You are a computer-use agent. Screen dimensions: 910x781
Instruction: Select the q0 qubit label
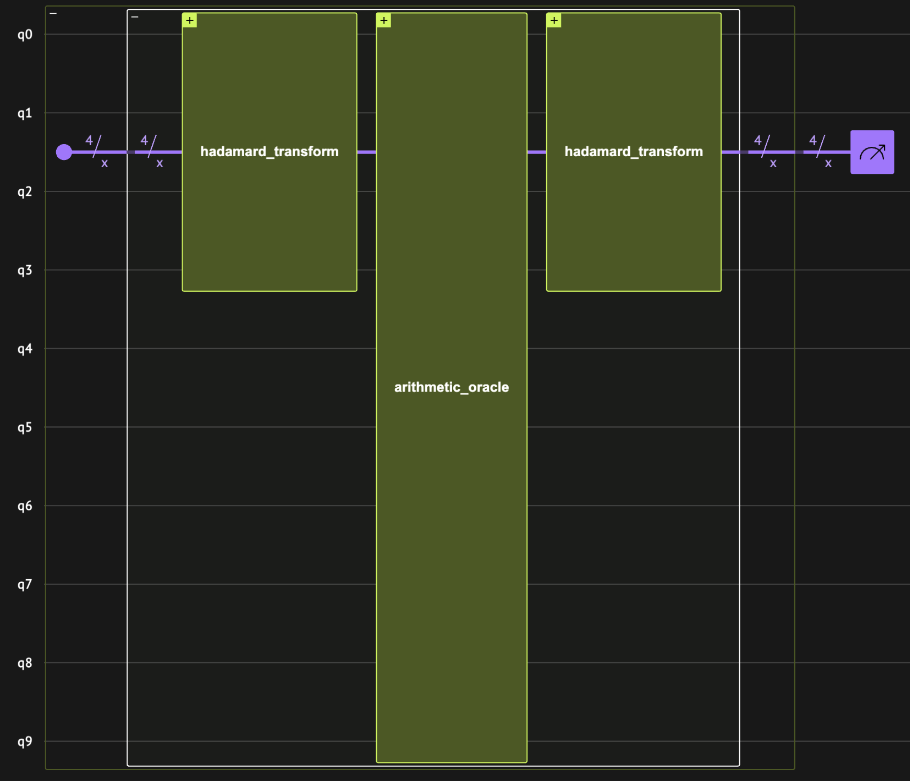[x=25, y=35]
